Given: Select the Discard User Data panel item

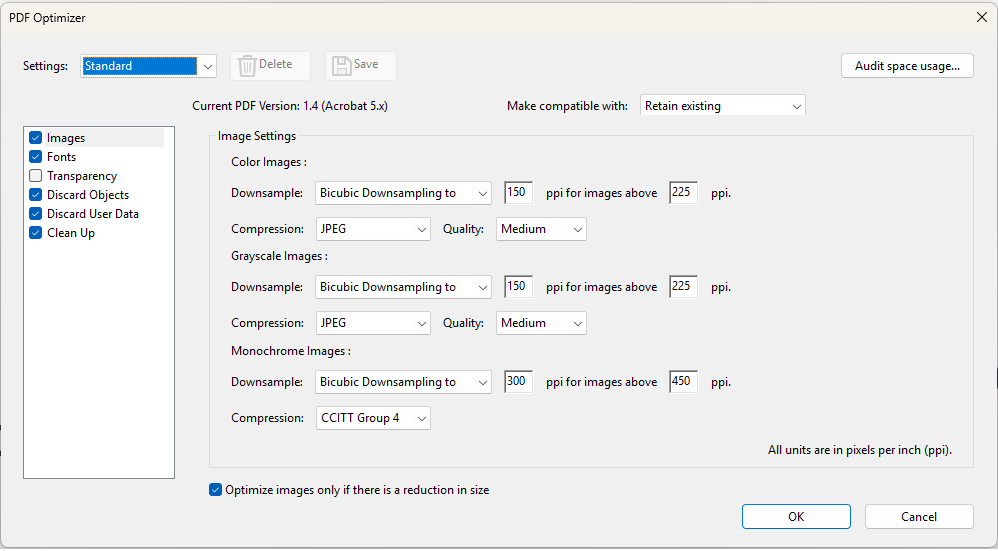Looking at the screenshot, I should 93,214.
